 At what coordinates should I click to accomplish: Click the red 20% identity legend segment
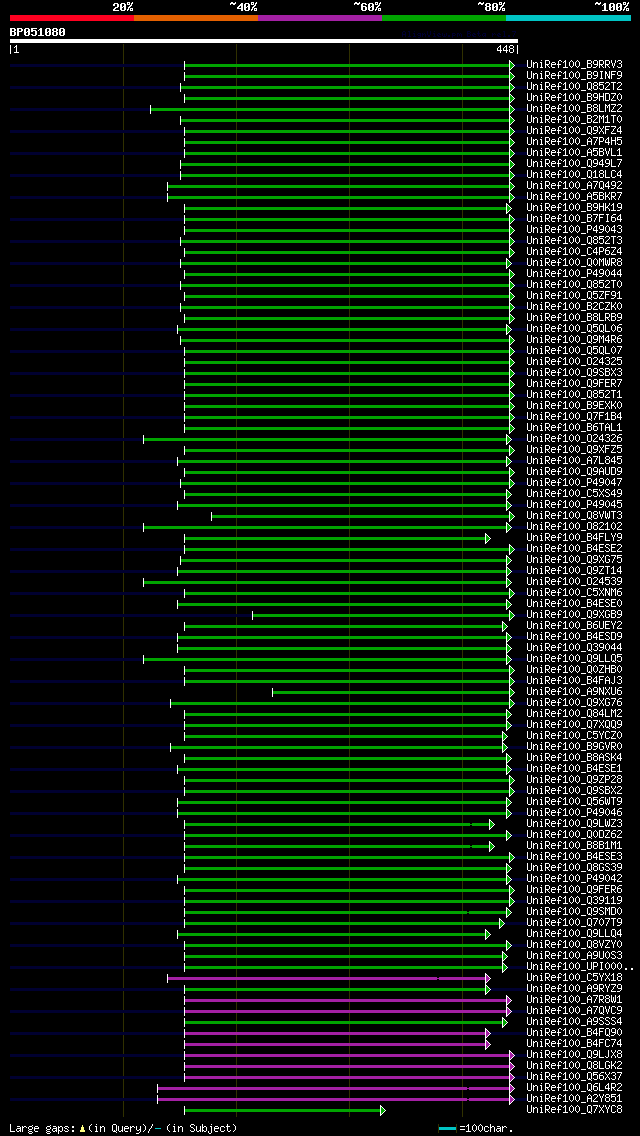click(x=72, y=17)
